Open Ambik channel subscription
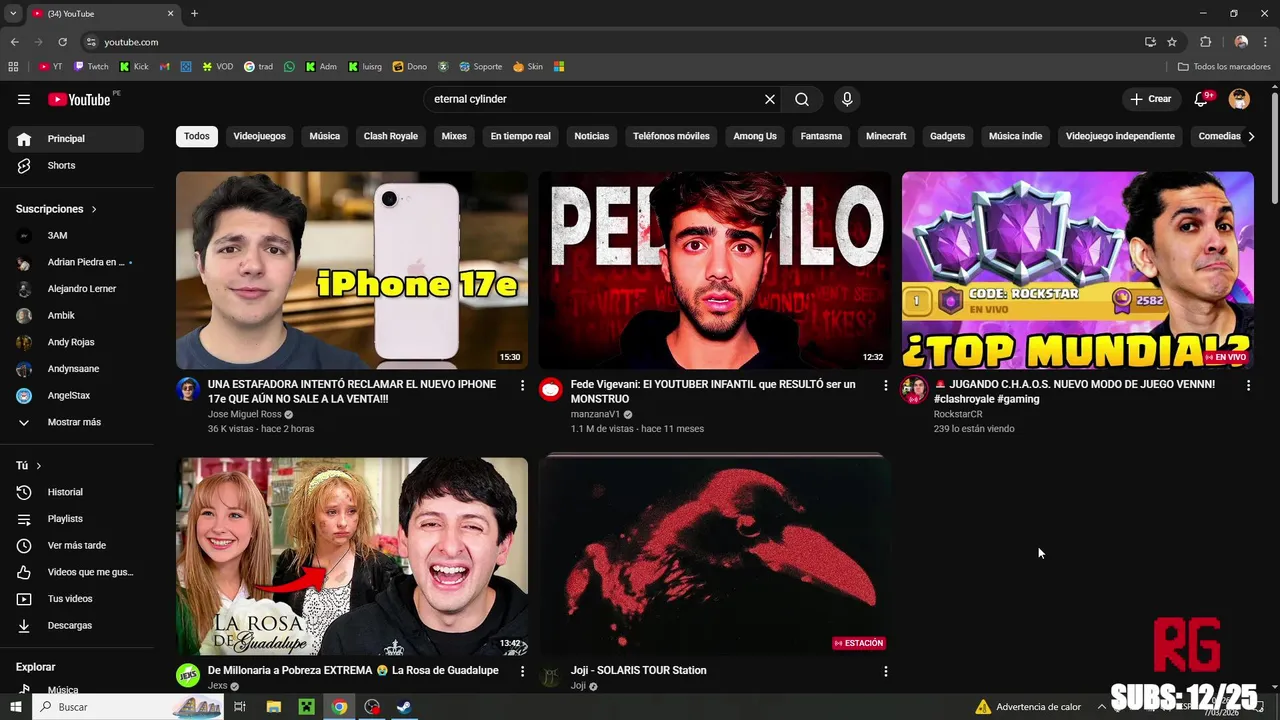 [x=76, y=316]
